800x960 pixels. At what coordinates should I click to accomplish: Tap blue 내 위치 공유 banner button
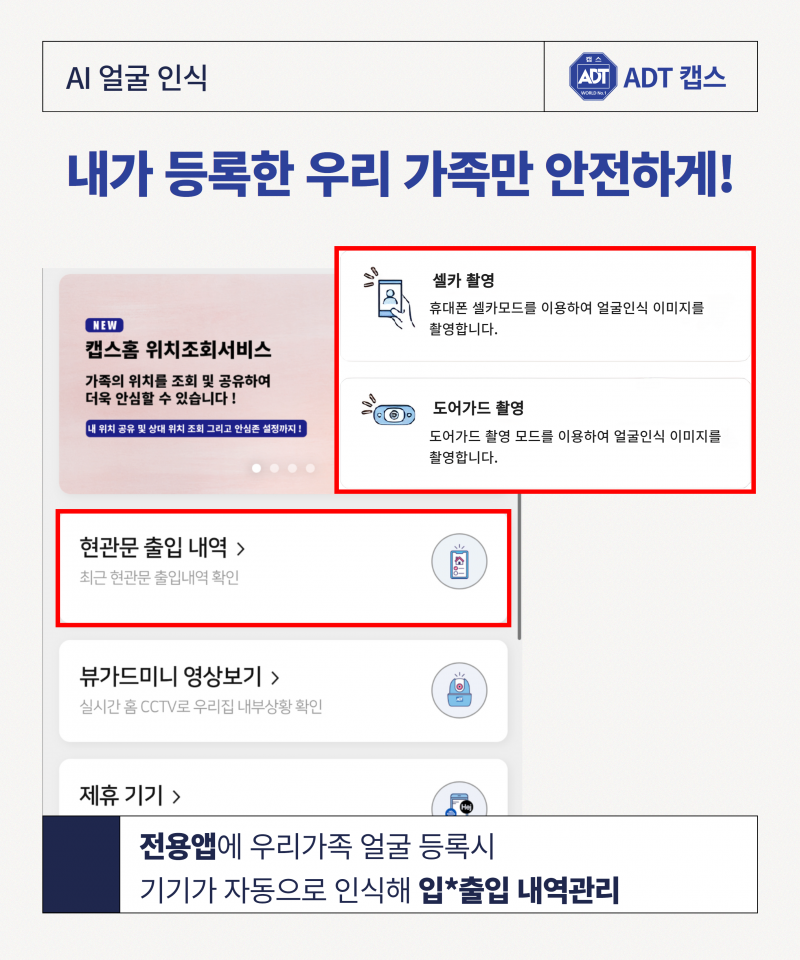196,429
